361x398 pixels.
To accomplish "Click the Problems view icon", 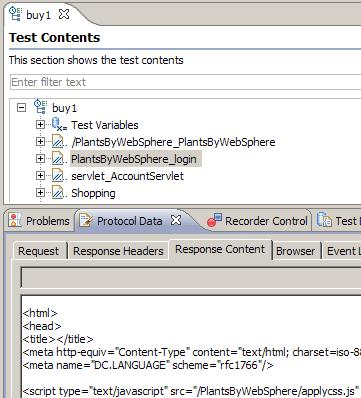I will pyautogui.click(x=15, y=220).
